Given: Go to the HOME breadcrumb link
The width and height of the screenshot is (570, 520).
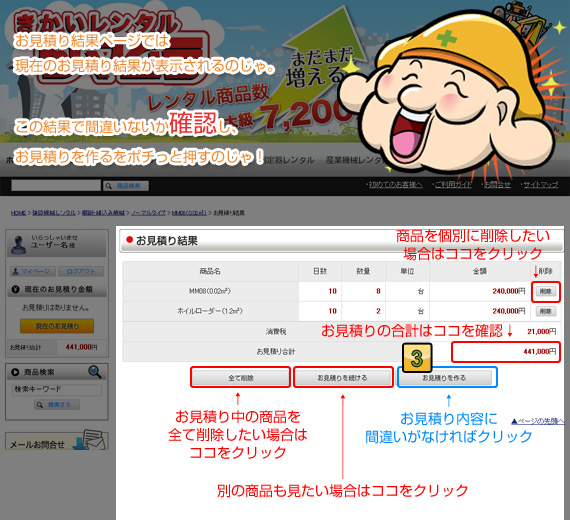Looking at the screenshot, I should pyautogui.click(x=18, y=213).
